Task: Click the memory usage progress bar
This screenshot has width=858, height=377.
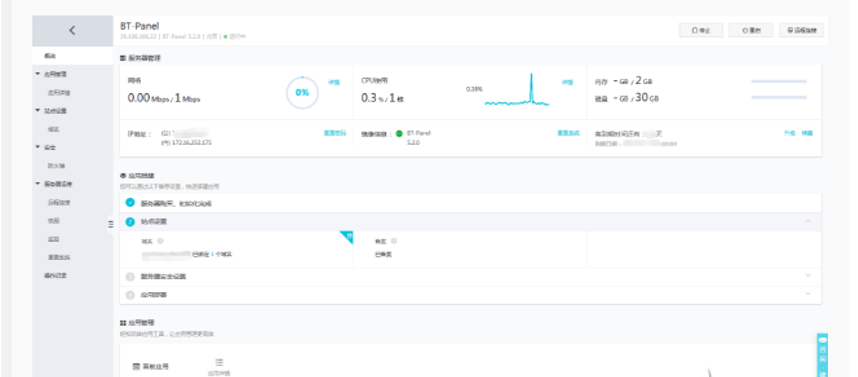Action: 779,82
